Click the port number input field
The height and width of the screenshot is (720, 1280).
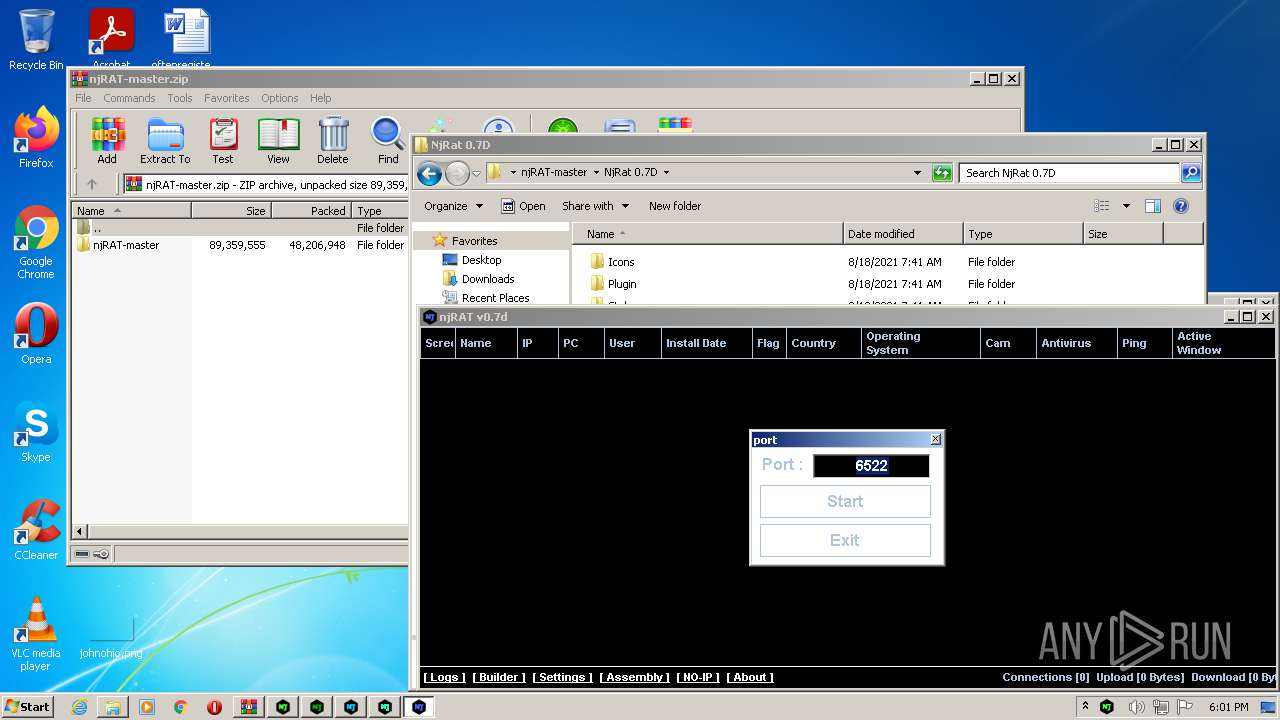871,466
